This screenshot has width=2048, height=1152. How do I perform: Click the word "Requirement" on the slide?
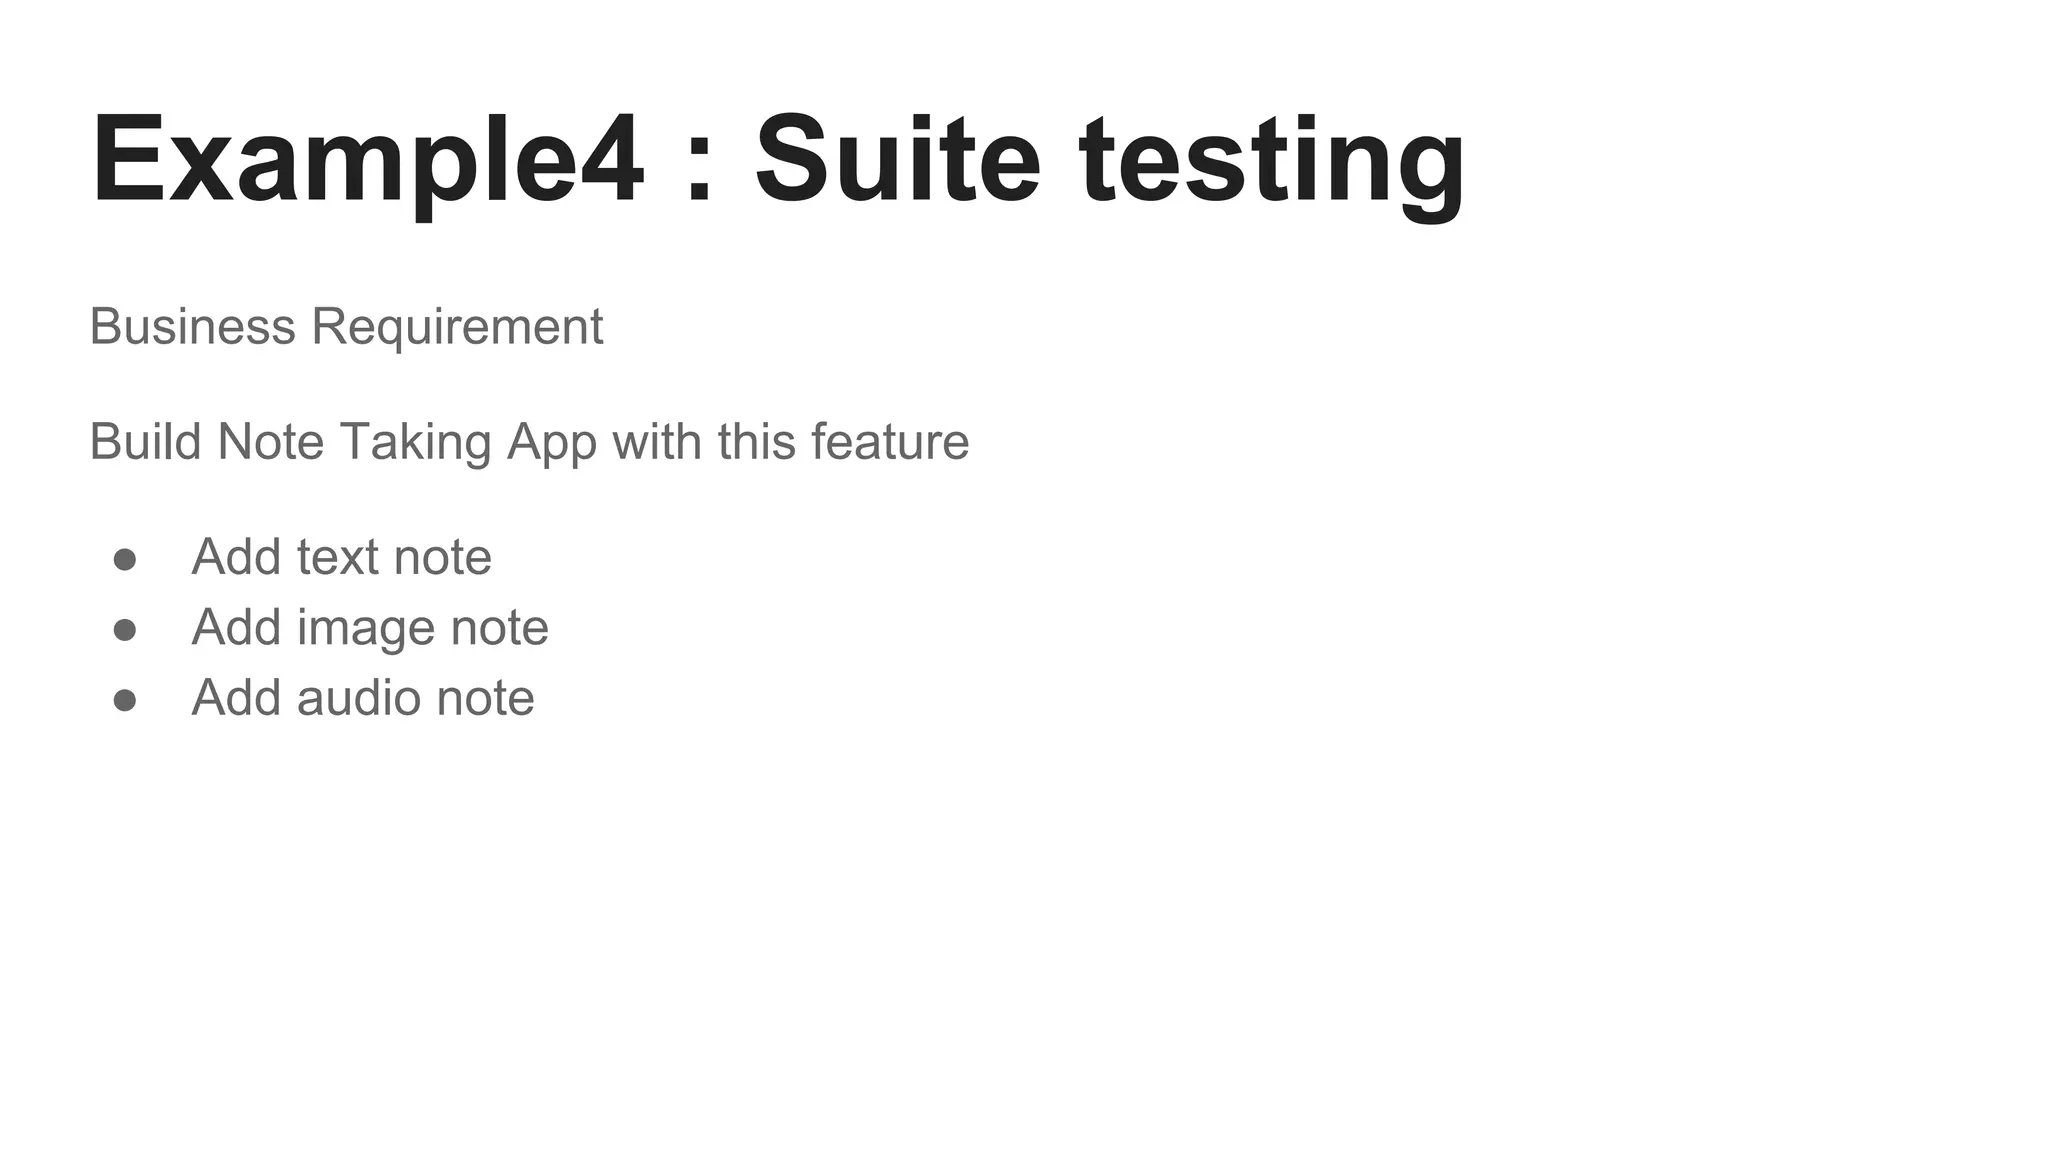pos(457,326)
